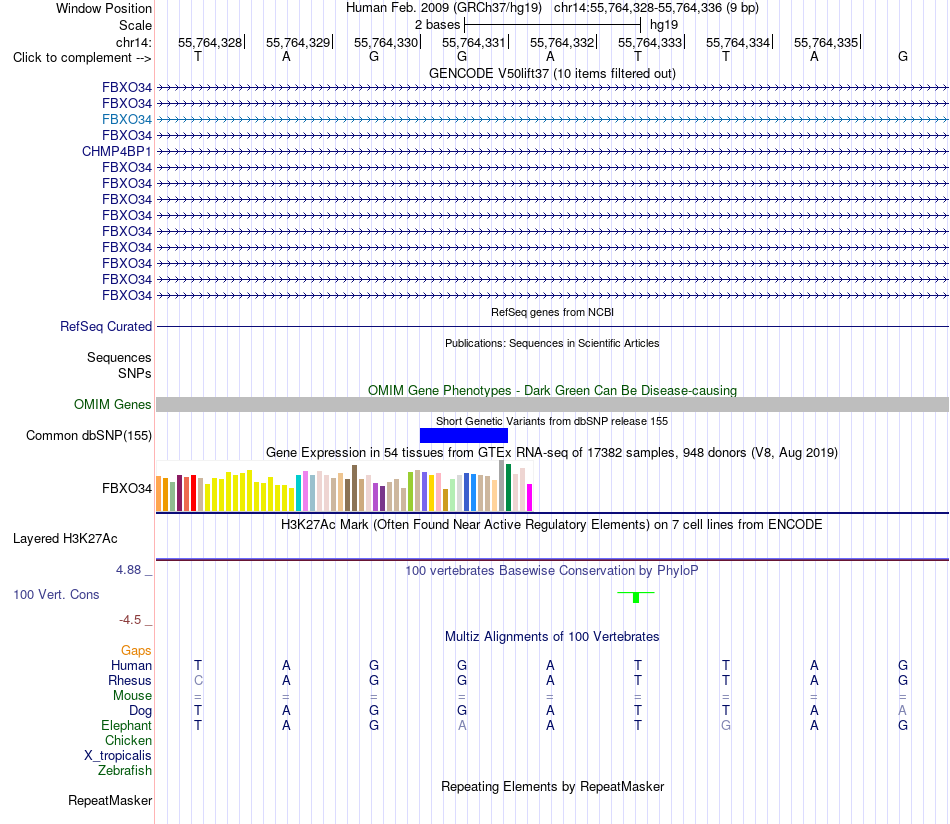This screenshot has width=950, height=824.
Task: Click the gray OMIM Genes bar
Action: tap(552, 404)
